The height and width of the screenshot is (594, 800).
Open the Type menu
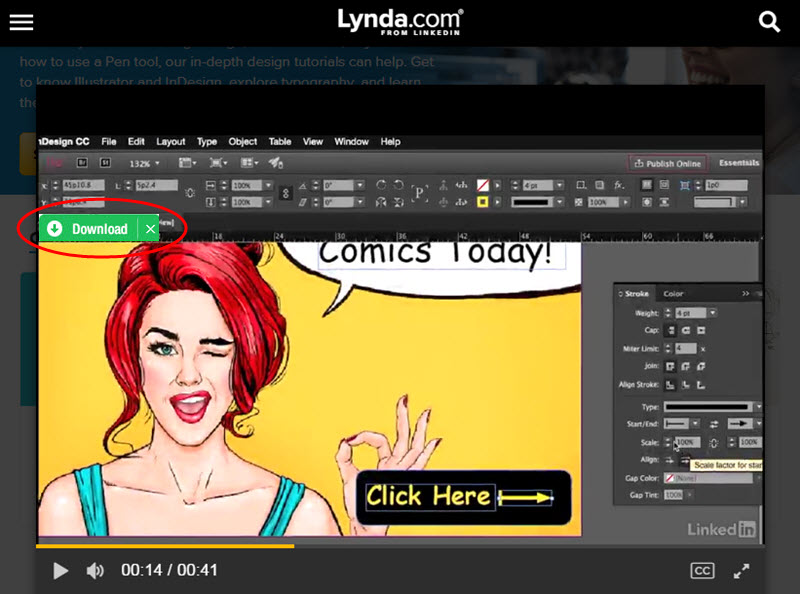207,142
